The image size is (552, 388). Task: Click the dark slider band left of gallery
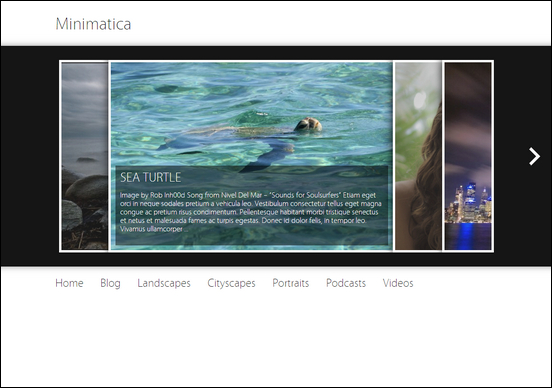[x=30, y=156]
